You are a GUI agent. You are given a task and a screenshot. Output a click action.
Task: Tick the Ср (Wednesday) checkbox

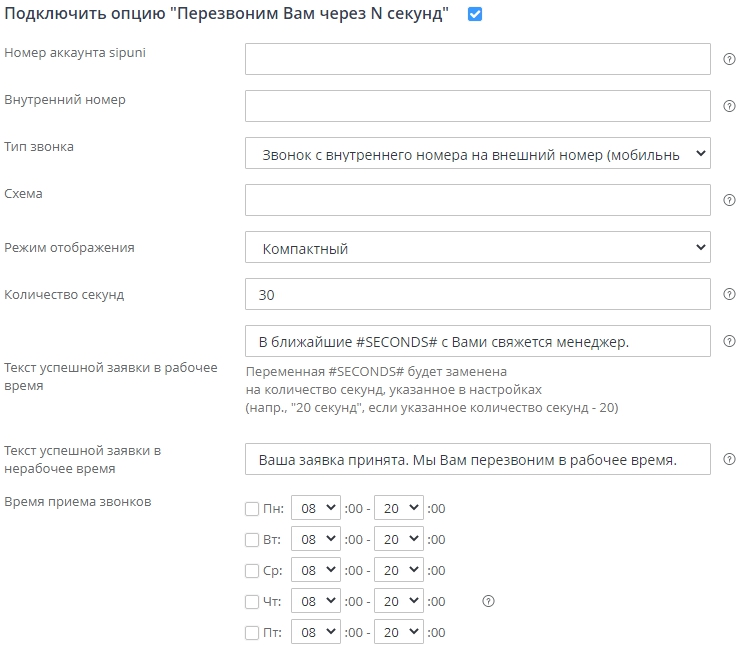click(x=252, y=571)
